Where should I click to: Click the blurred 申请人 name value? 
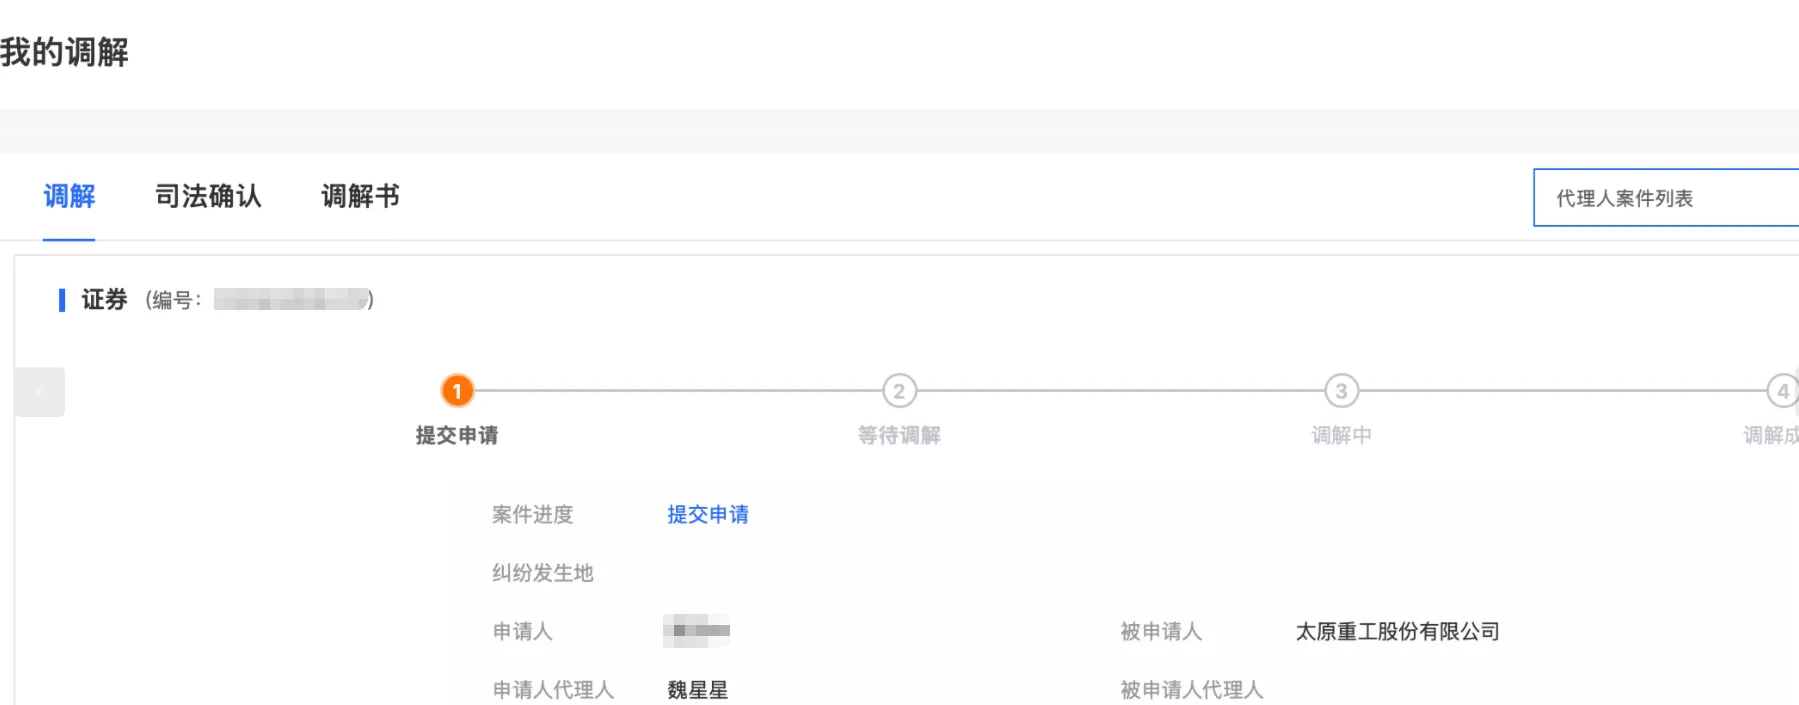pos(697,631)
